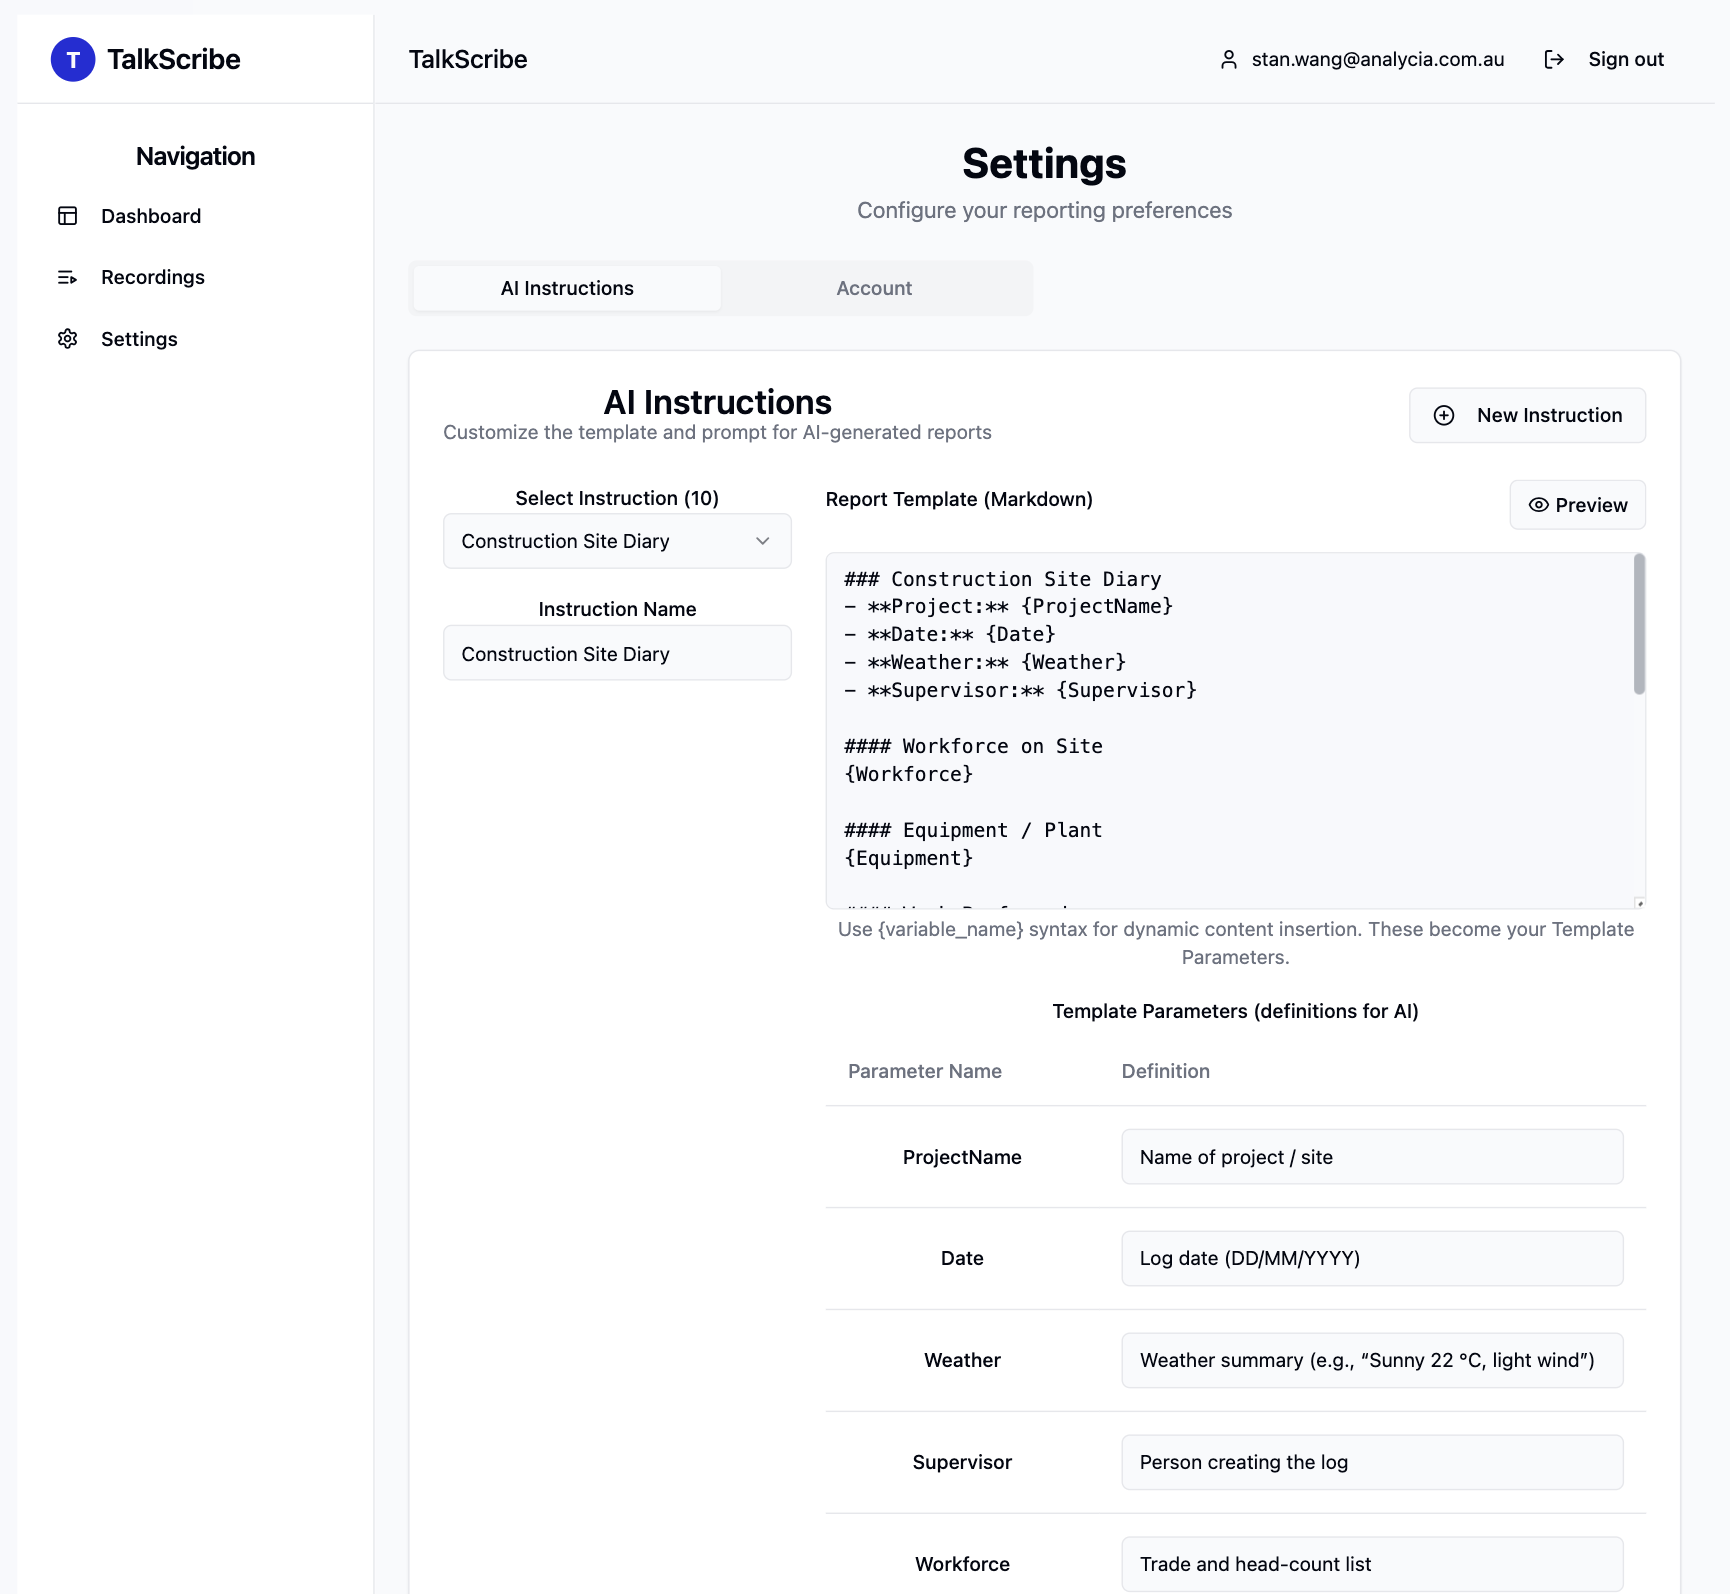Edit the Instruction Name field
The image size is (1730, 1594).
(617, 653)
